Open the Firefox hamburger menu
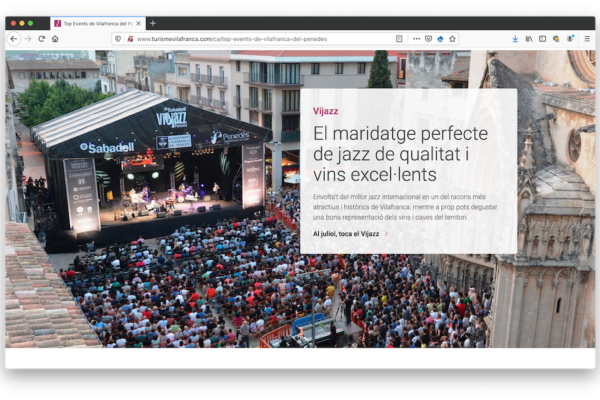The width and height of the screenshot is (600, 400). [587, 39]
